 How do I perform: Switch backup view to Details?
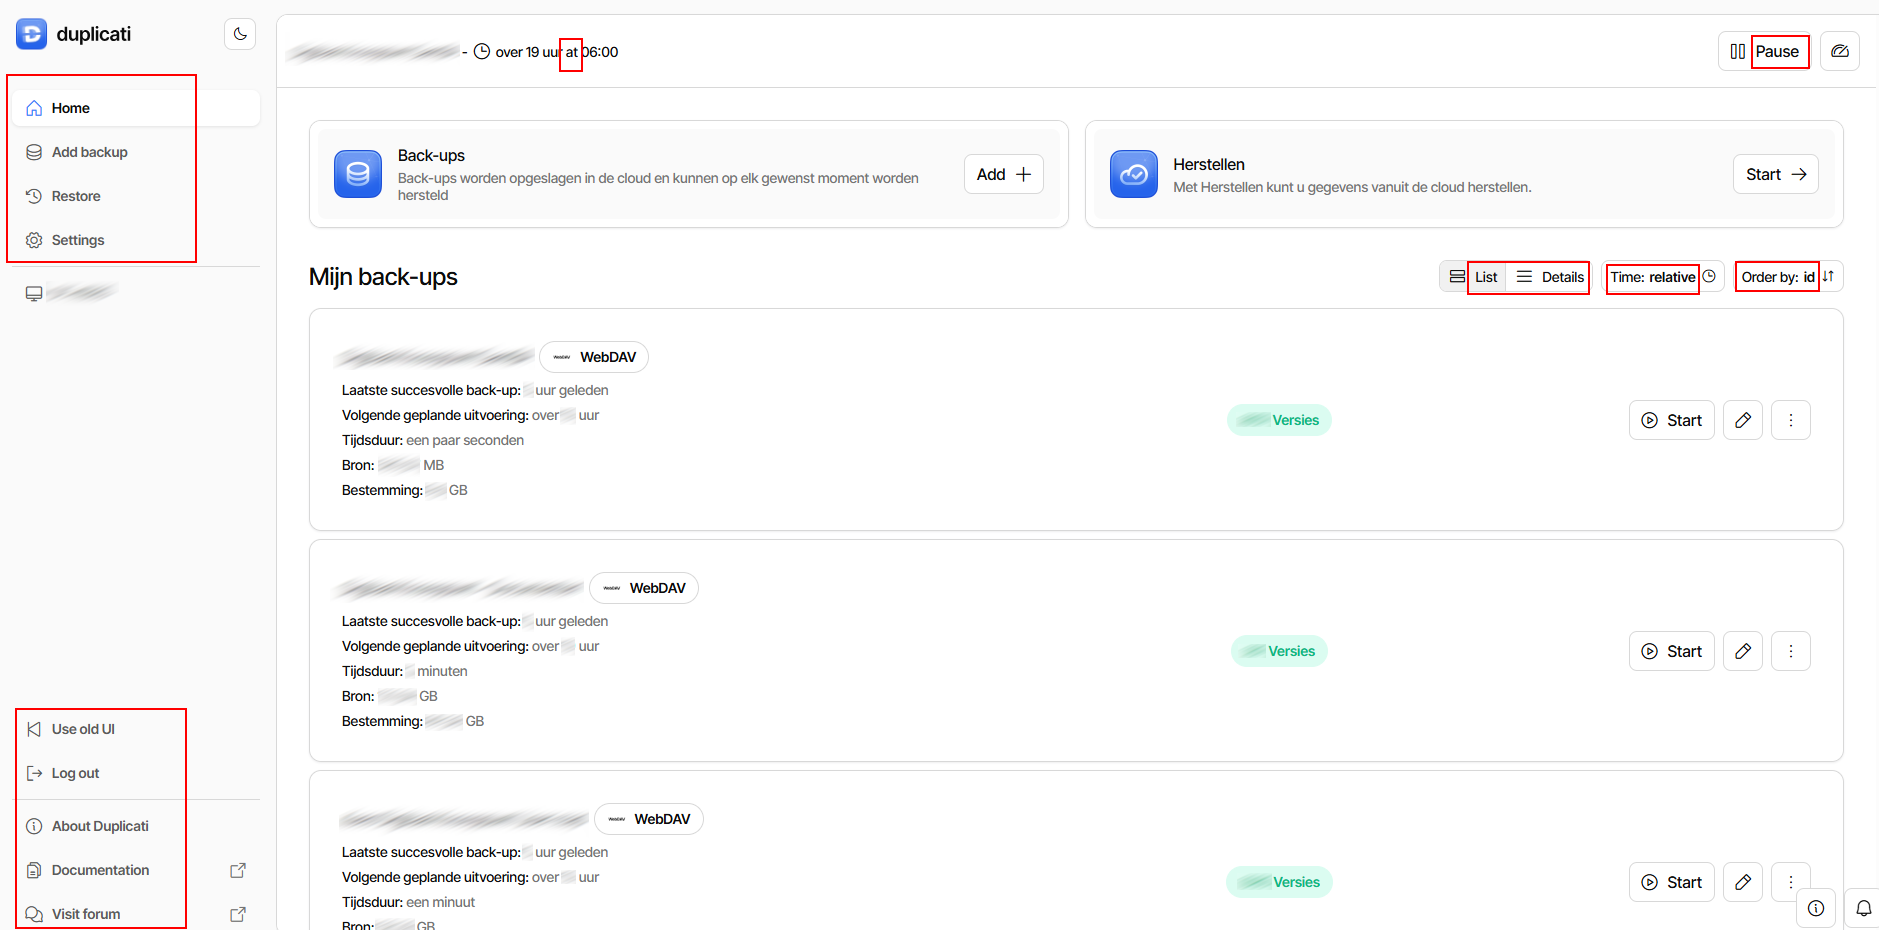(1550, 277)
